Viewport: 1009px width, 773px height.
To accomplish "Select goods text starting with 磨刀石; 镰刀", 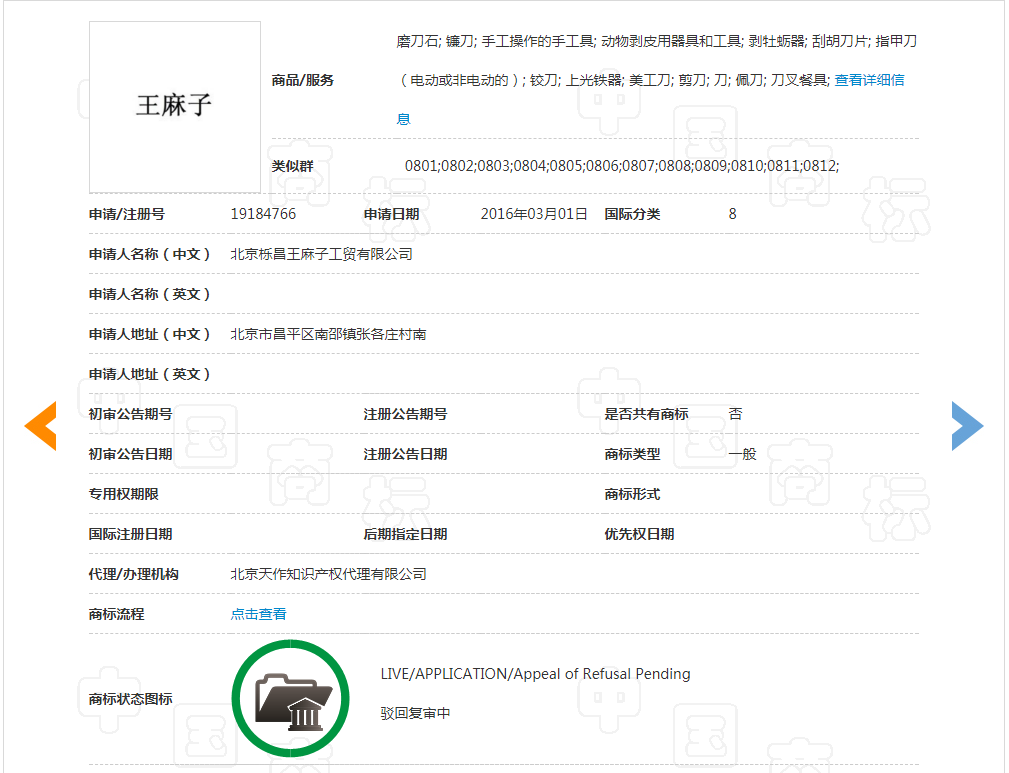I will coord(656,41).
